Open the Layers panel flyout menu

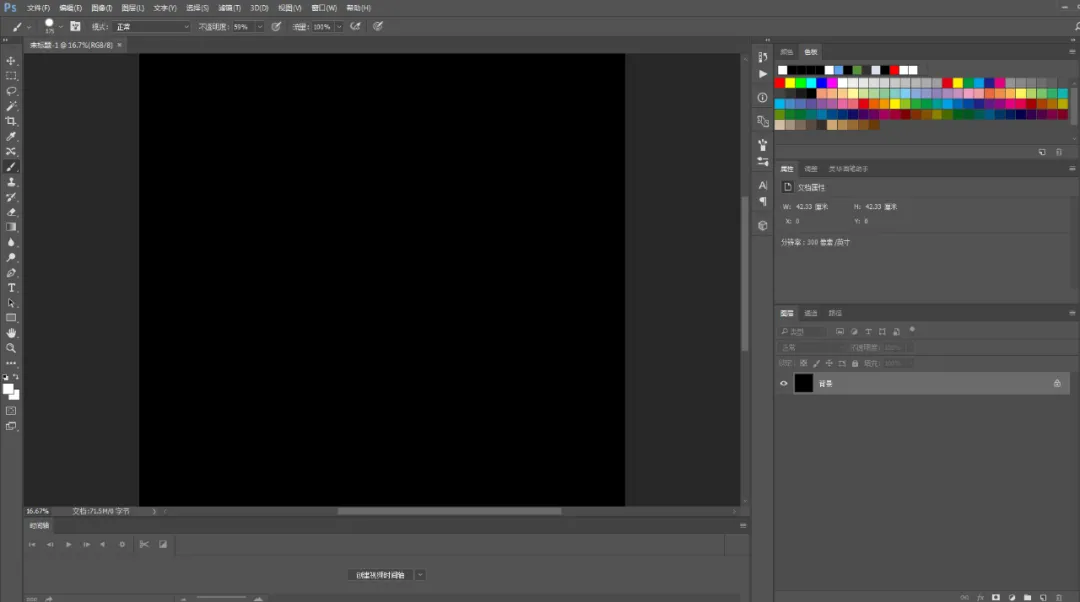[1072, 313]
